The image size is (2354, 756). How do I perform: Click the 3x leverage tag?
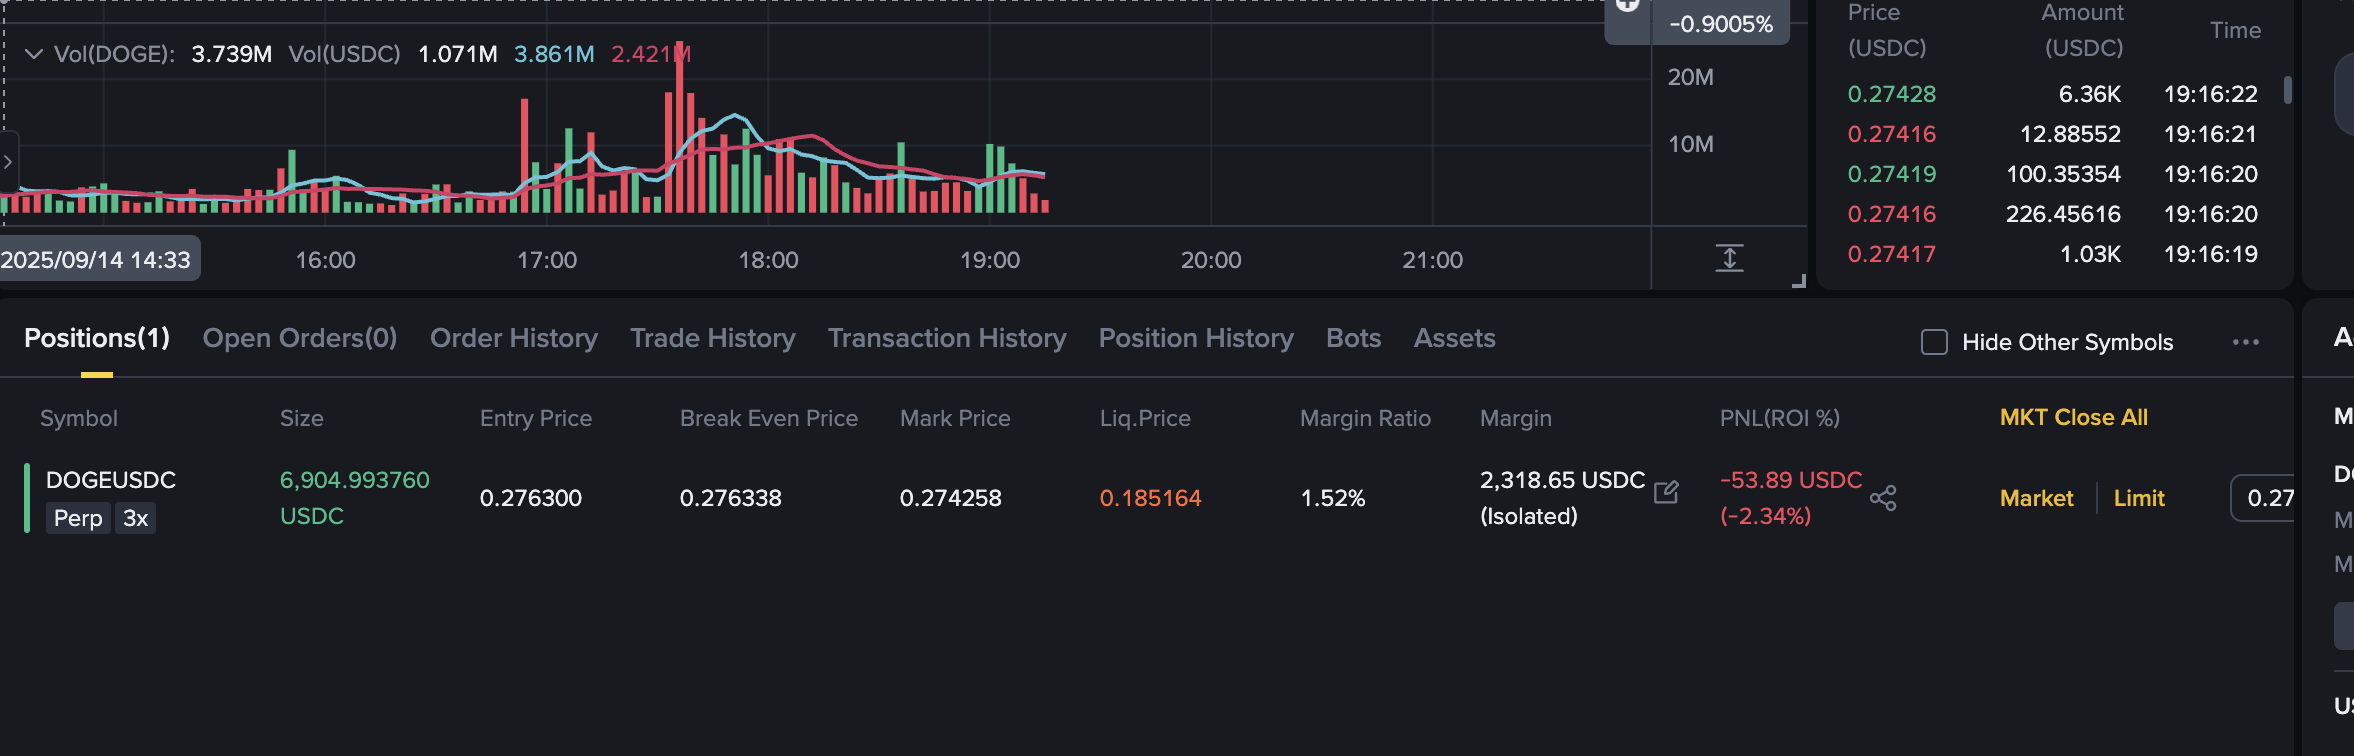click(136, 518)
